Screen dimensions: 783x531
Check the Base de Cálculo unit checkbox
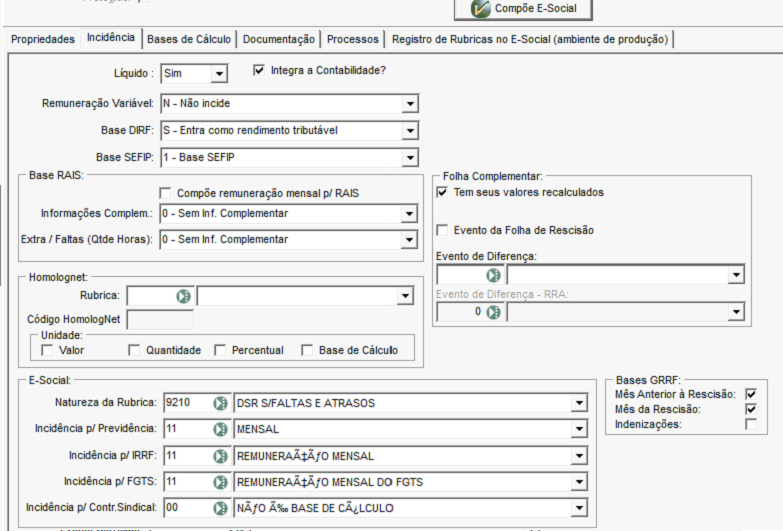pyautogui.click(x=307, y=350)
